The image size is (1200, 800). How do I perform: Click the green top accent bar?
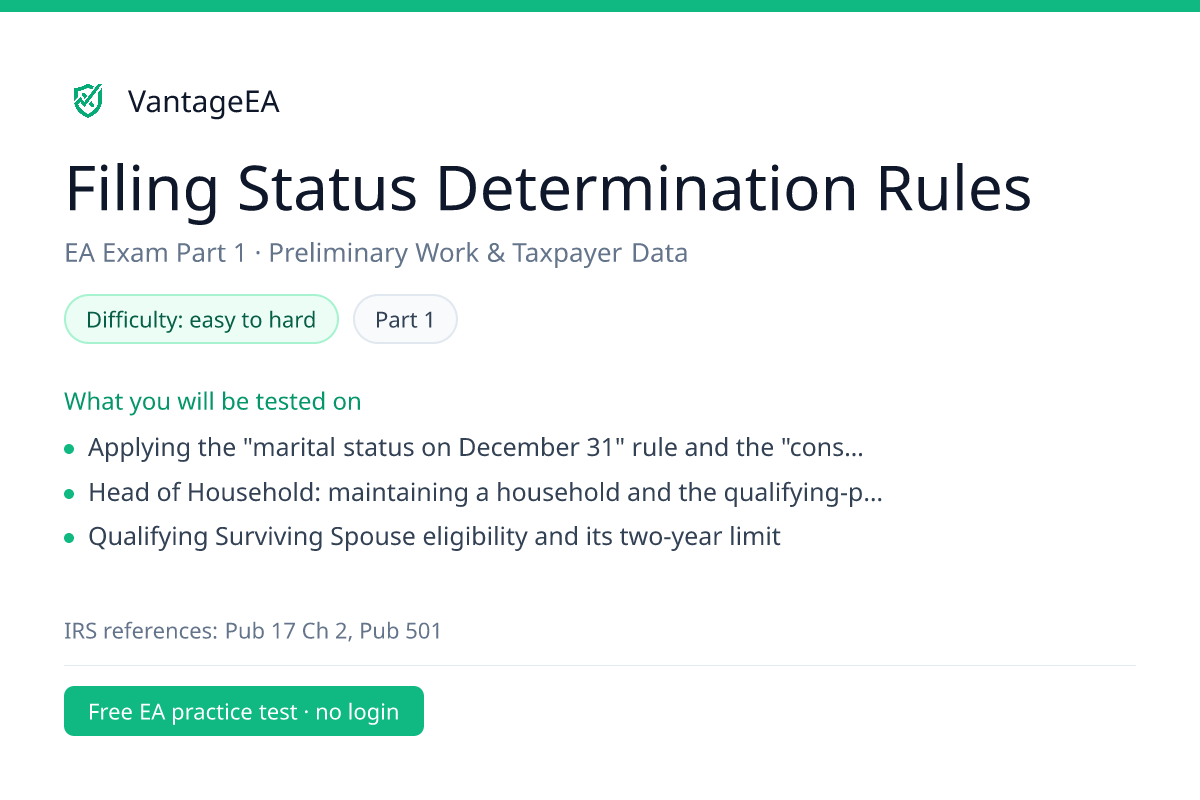pyautogui.click(x=600, y=6)
